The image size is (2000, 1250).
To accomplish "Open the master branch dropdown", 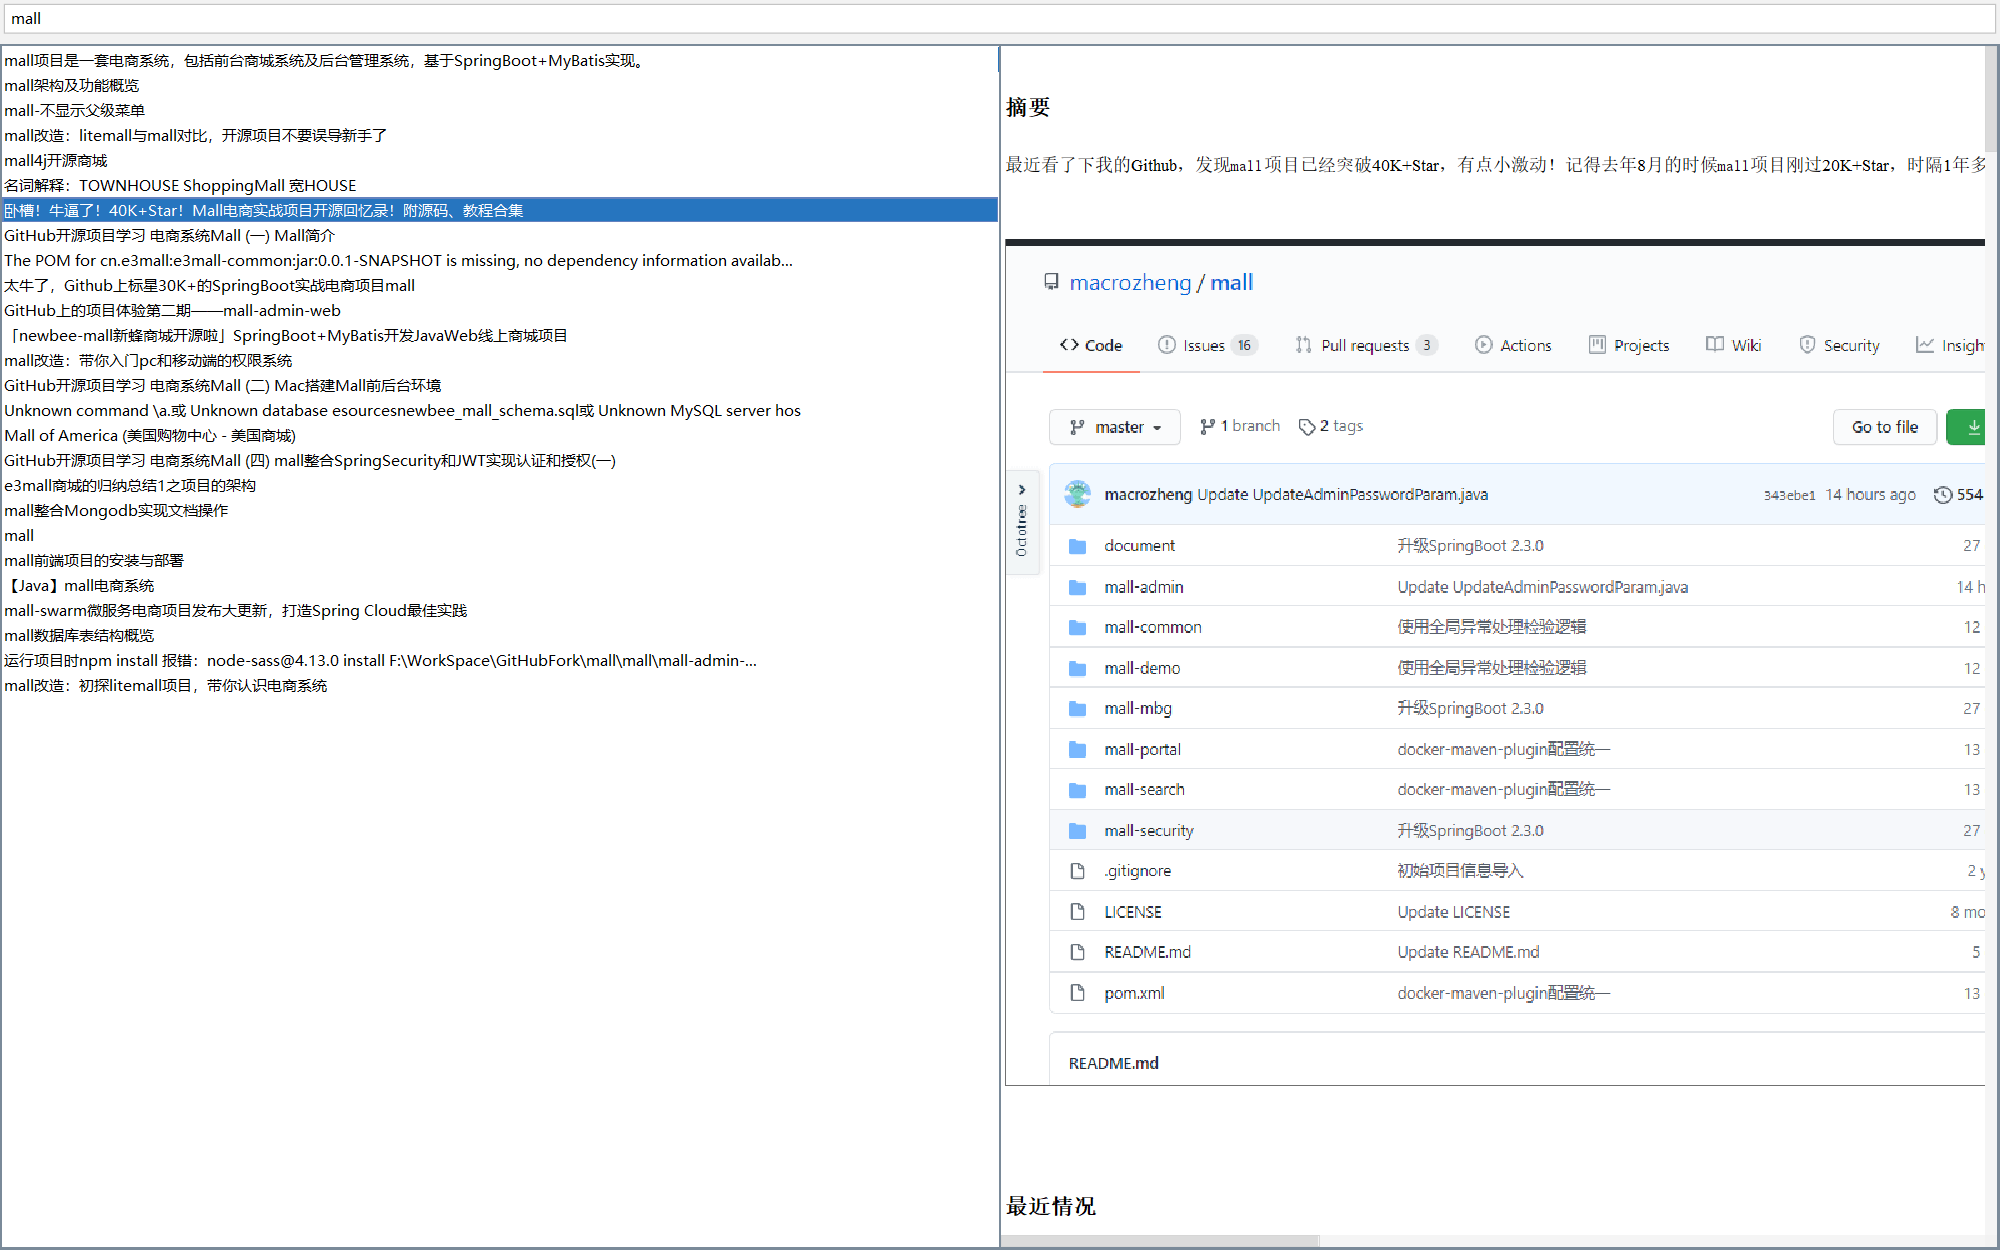I will 1115,427.
